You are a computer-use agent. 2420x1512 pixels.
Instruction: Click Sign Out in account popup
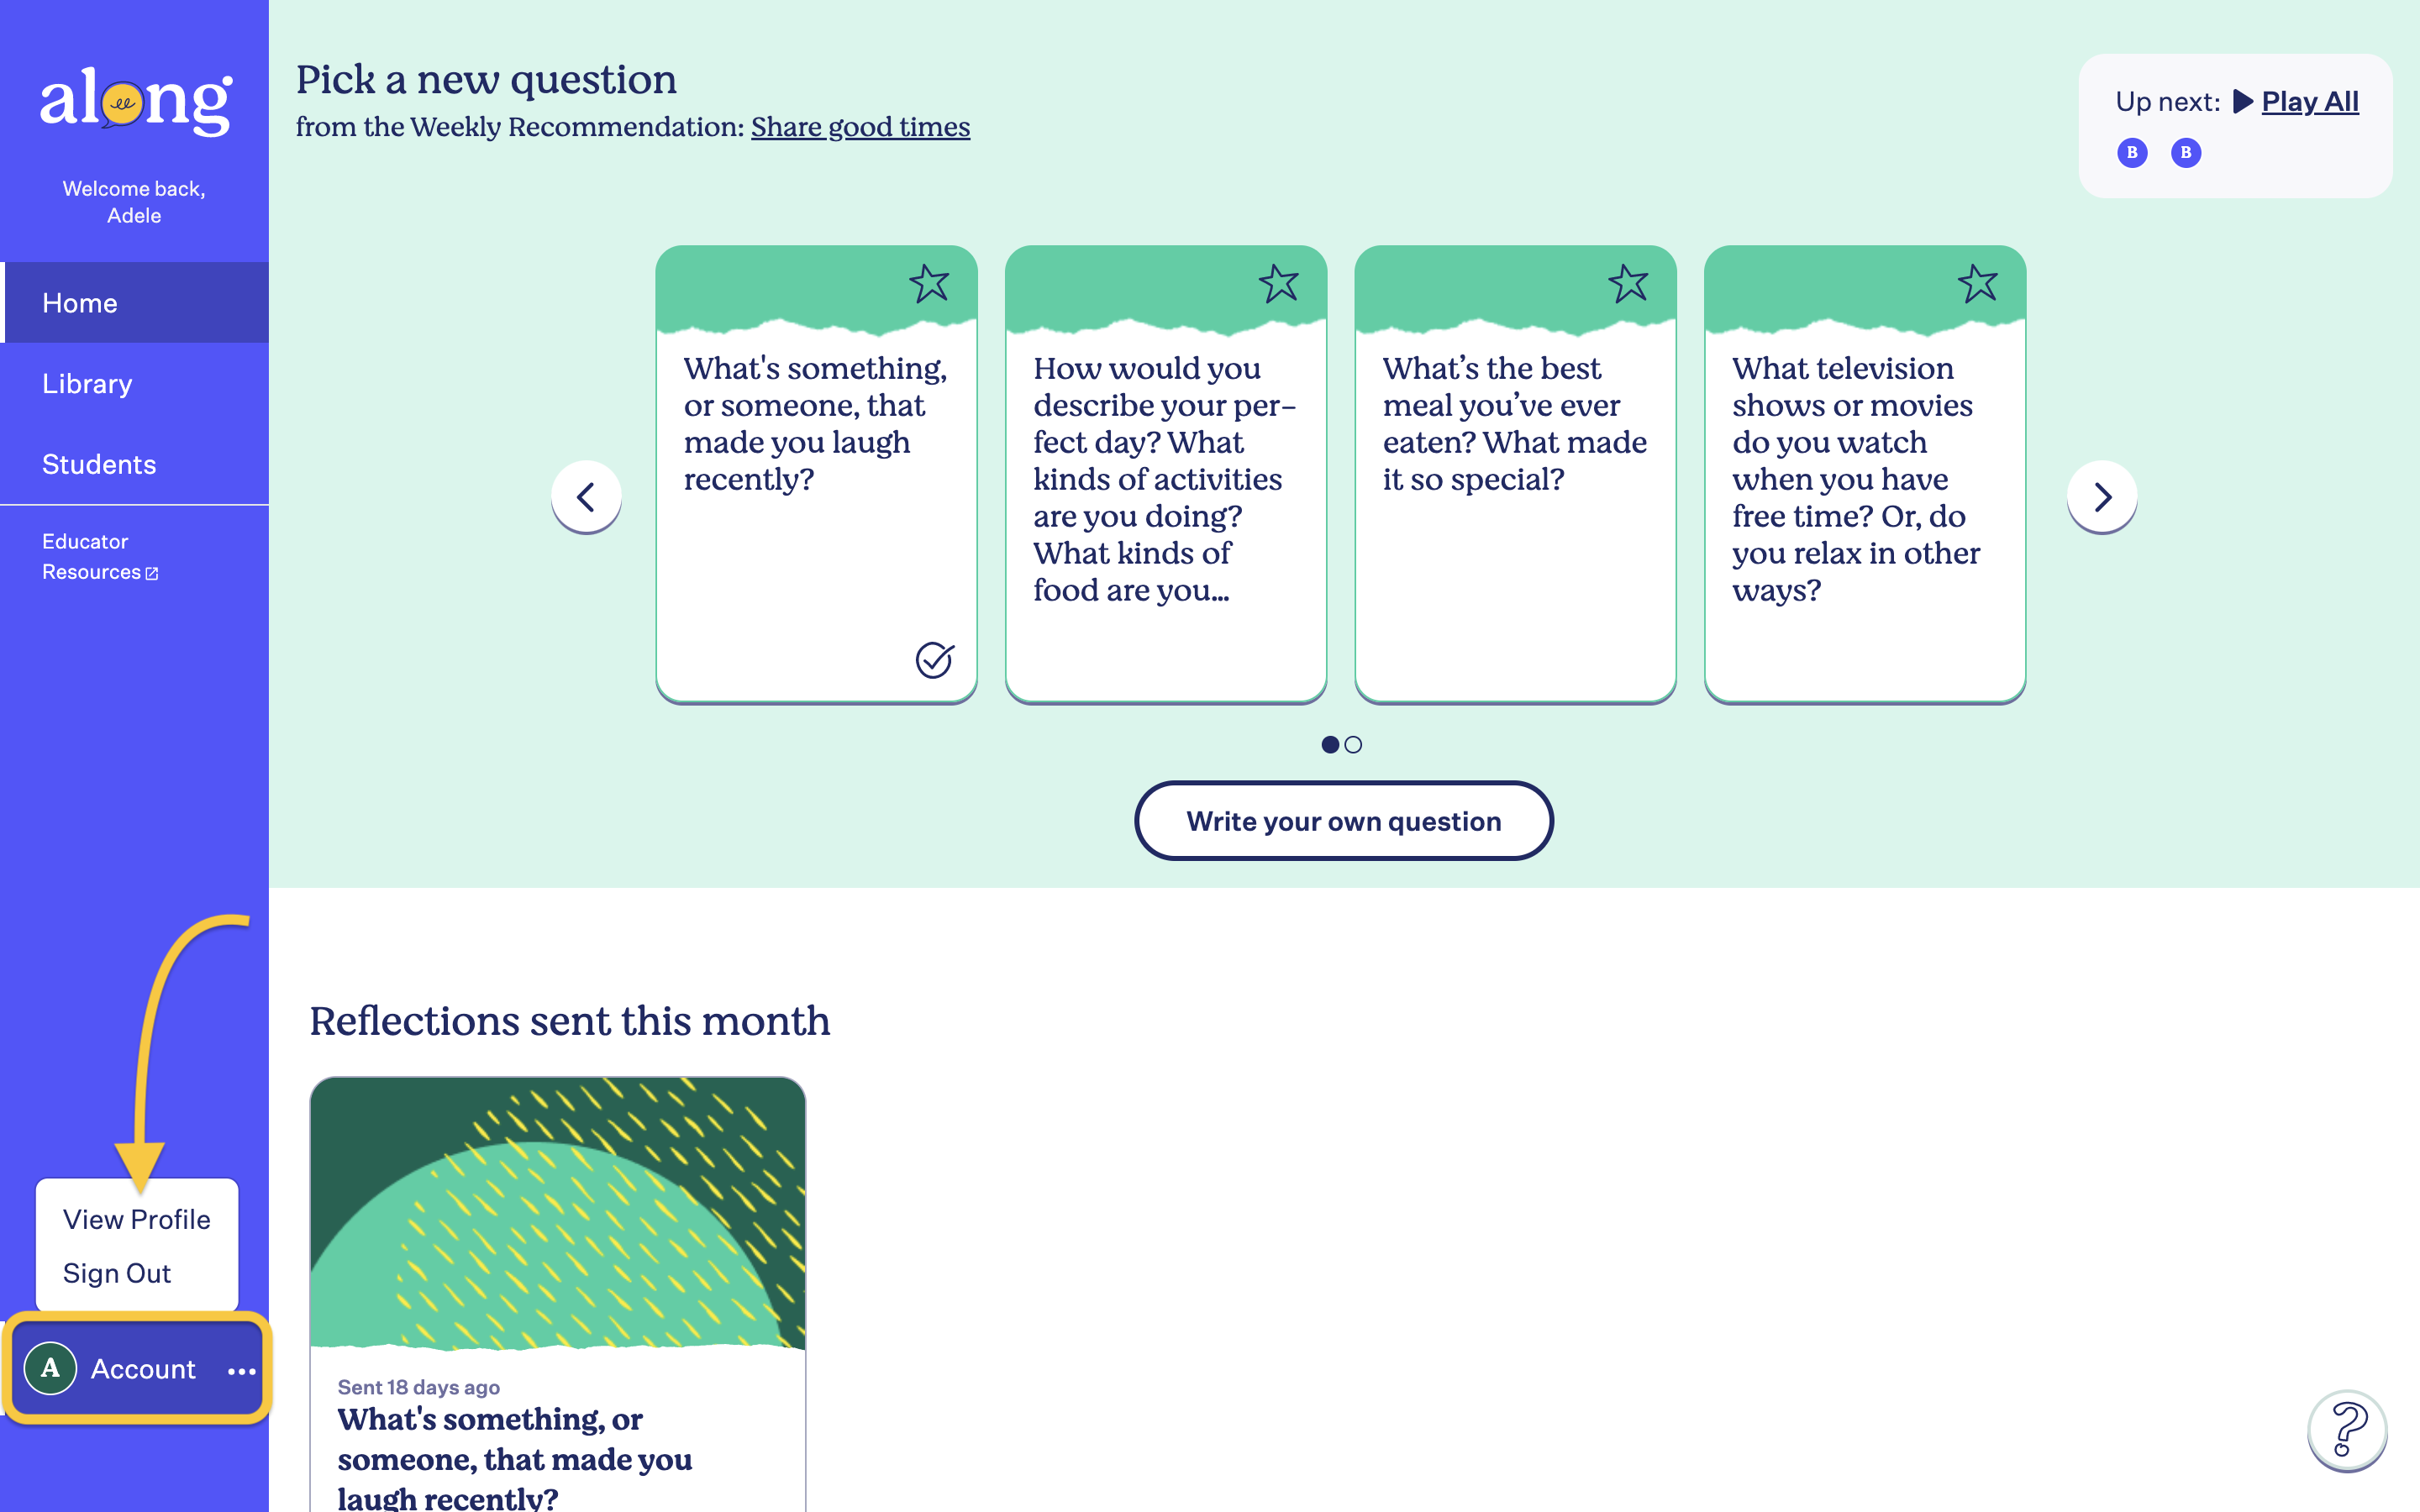point(117,1273)
